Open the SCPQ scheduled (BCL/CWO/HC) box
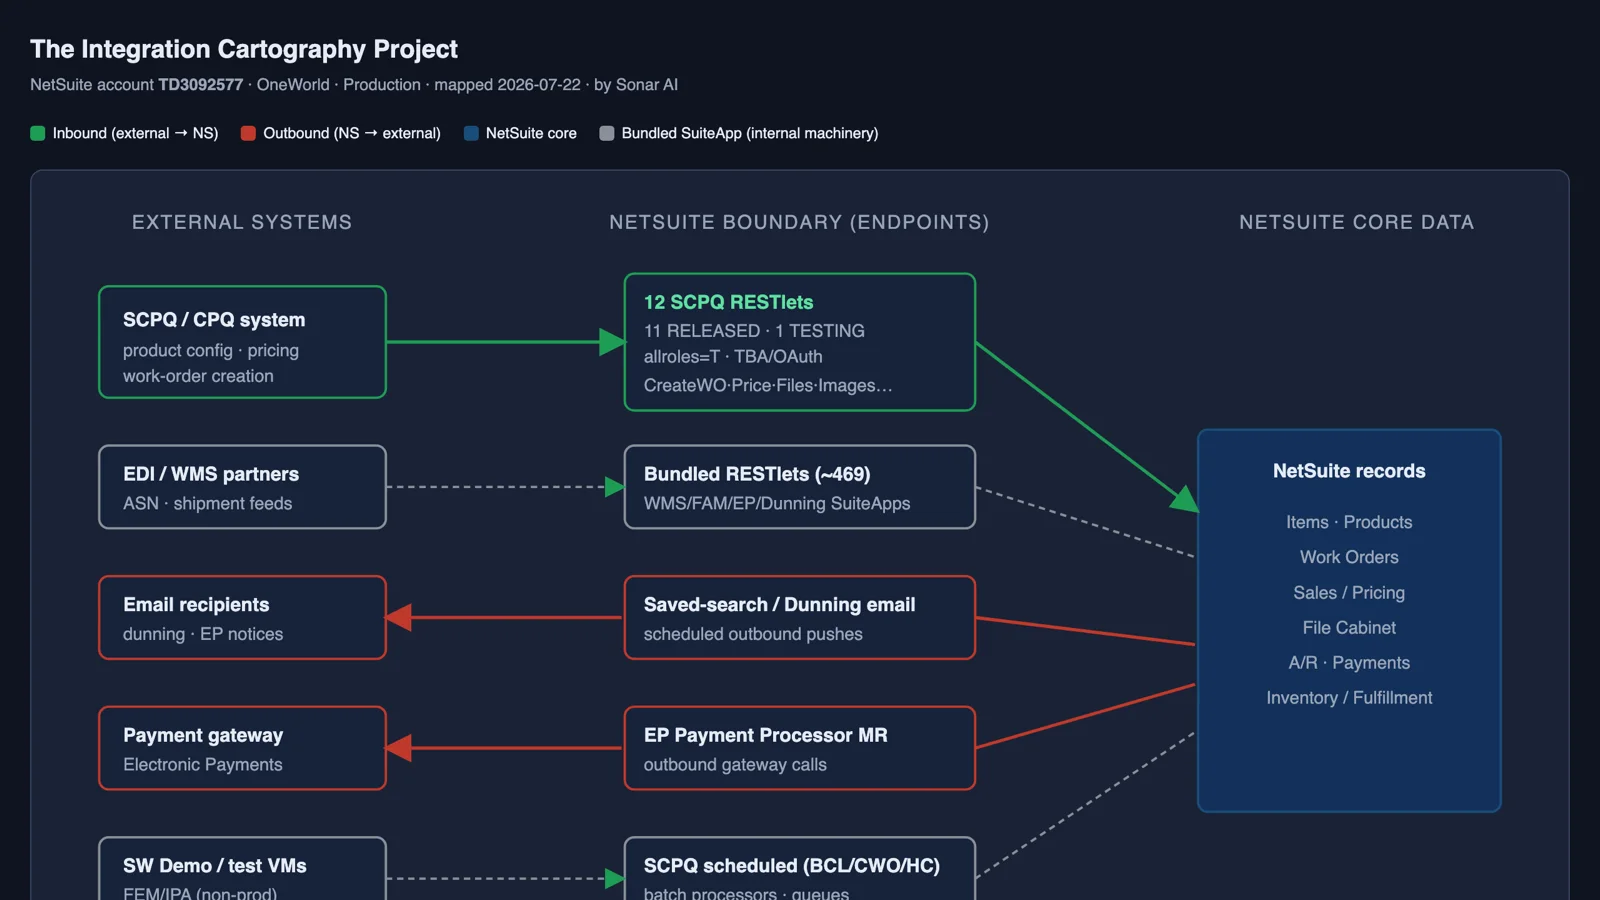 (x=800, y=868)
